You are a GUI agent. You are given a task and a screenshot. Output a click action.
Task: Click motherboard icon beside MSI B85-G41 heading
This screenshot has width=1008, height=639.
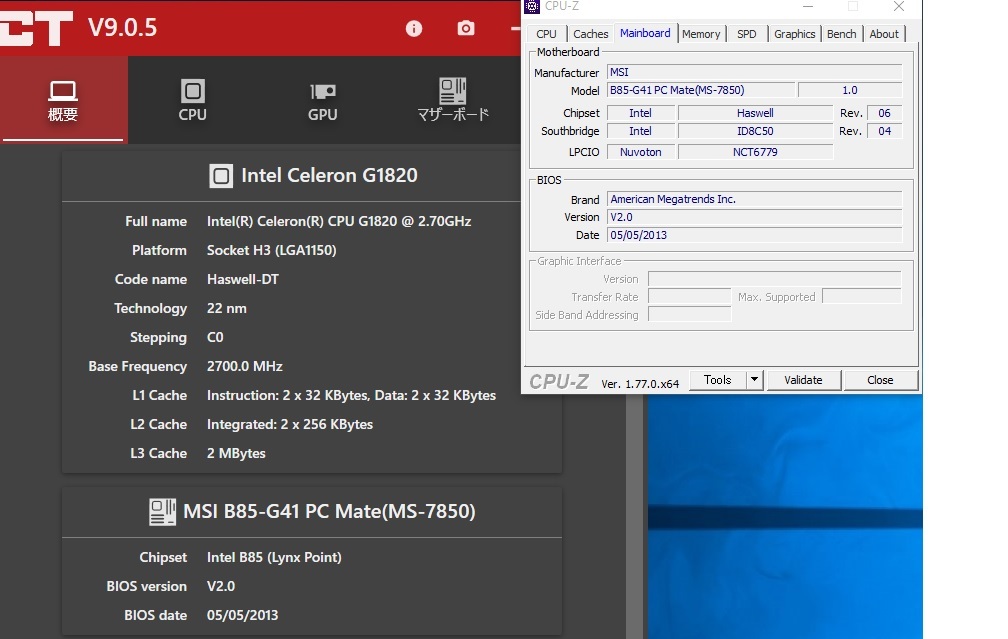point(162,512)
